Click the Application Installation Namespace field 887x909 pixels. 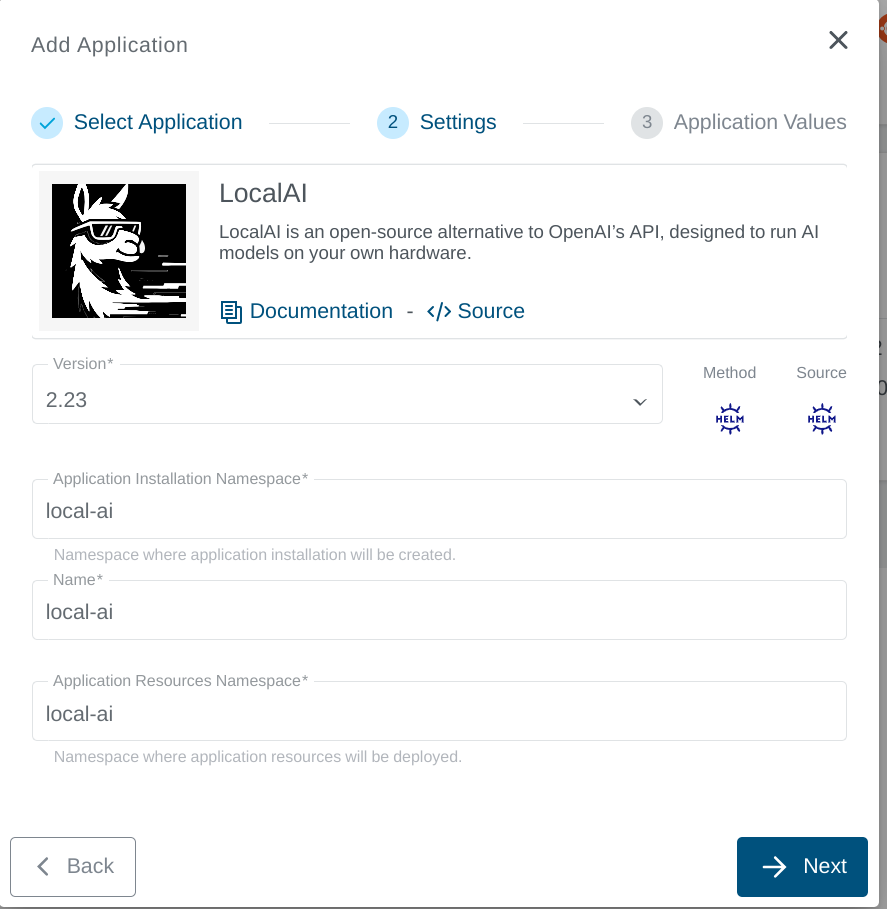click(x=440, y=508)
